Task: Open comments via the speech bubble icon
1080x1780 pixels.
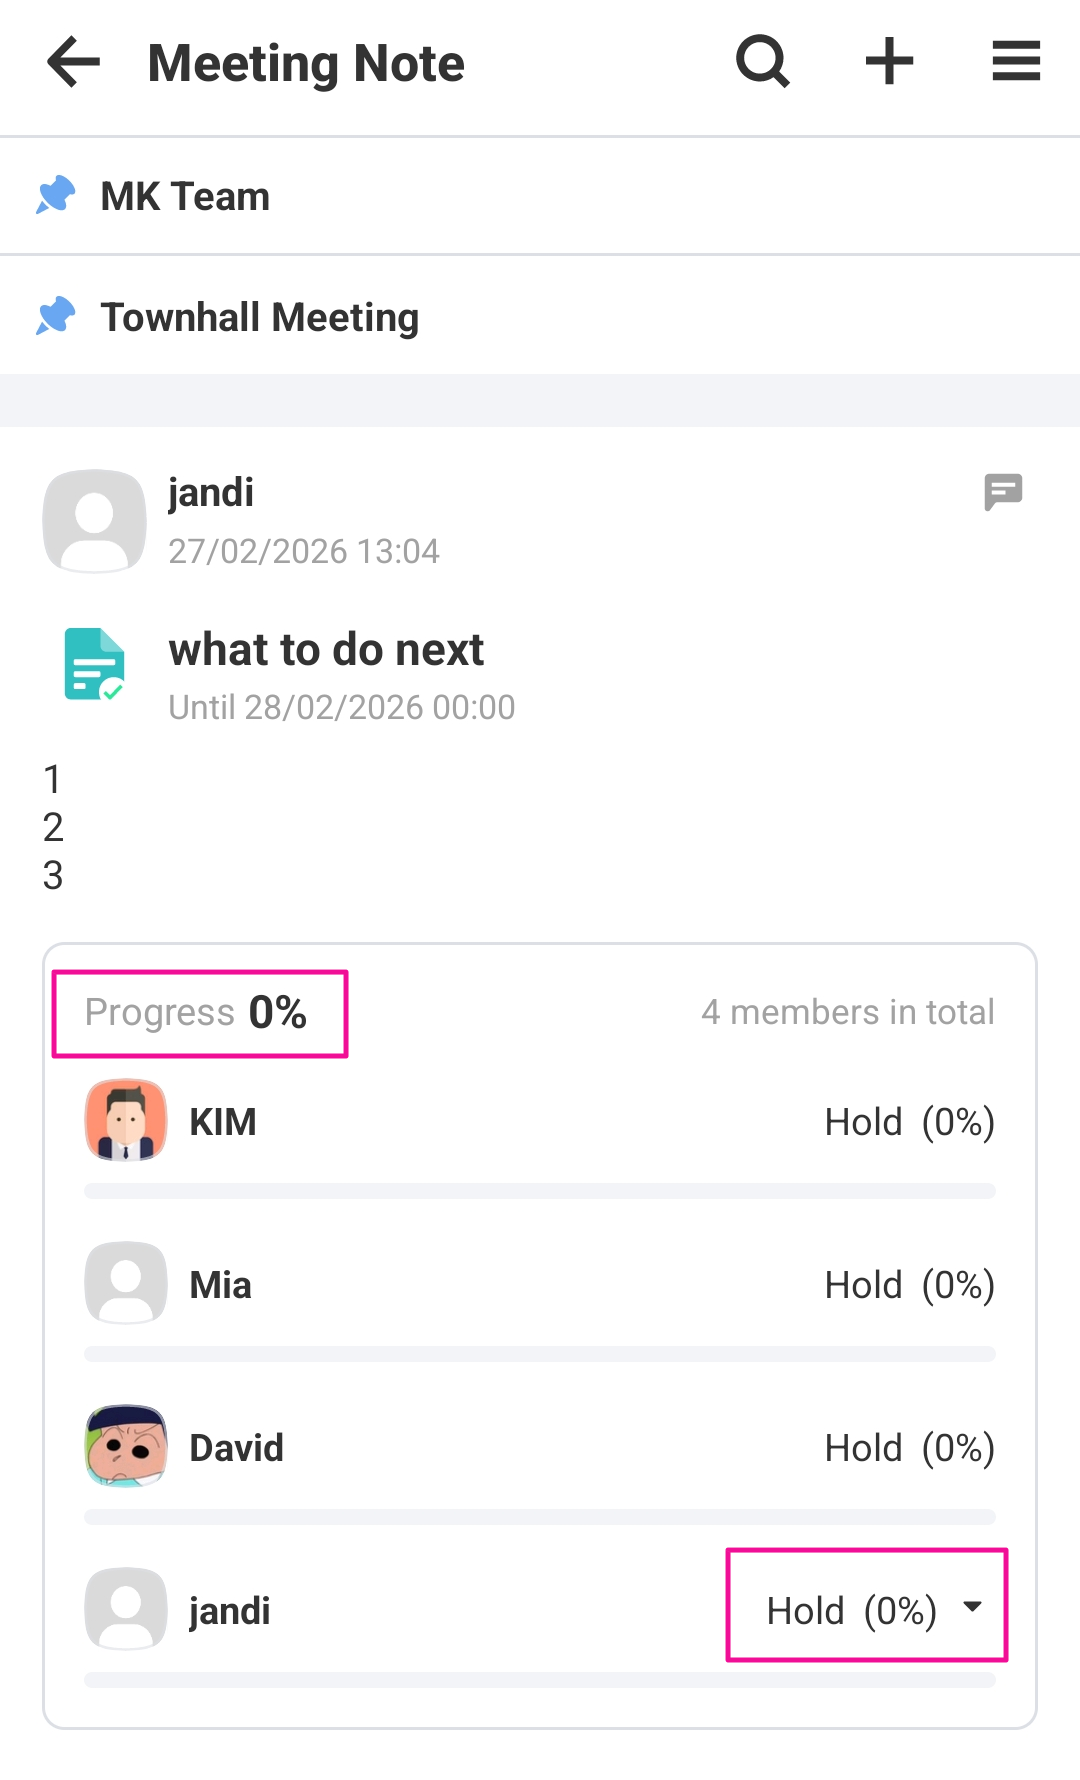Action: pos(1003,492)
